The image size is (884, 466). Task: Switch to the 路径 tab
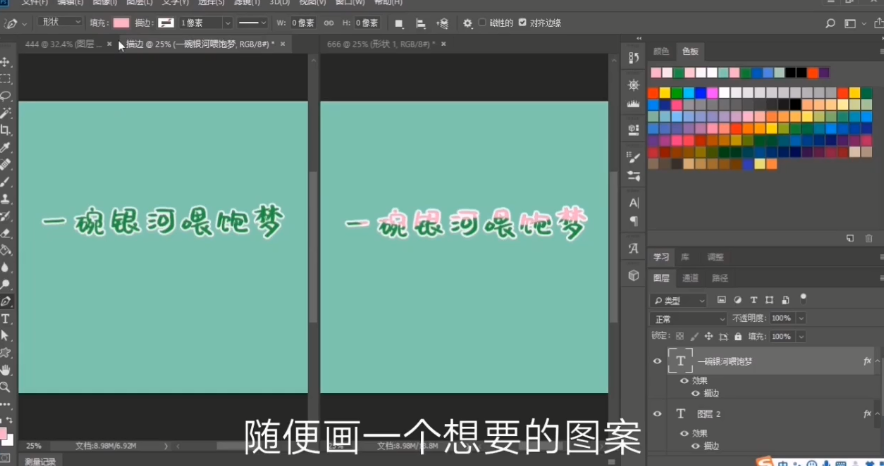[x=719, y=278]
